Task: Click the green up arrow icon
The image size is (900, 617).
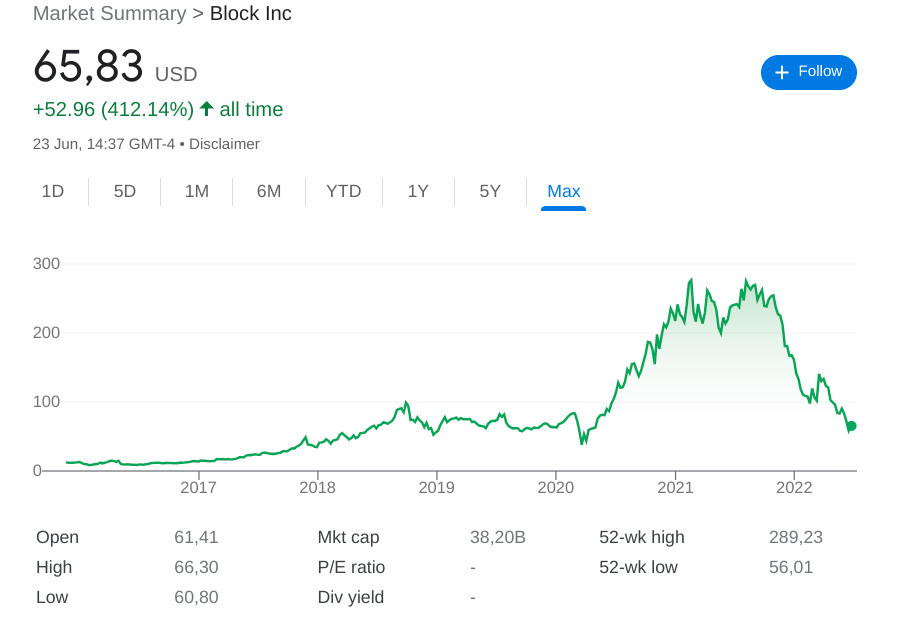Action: pyautogui.click(x=207, y=109)
